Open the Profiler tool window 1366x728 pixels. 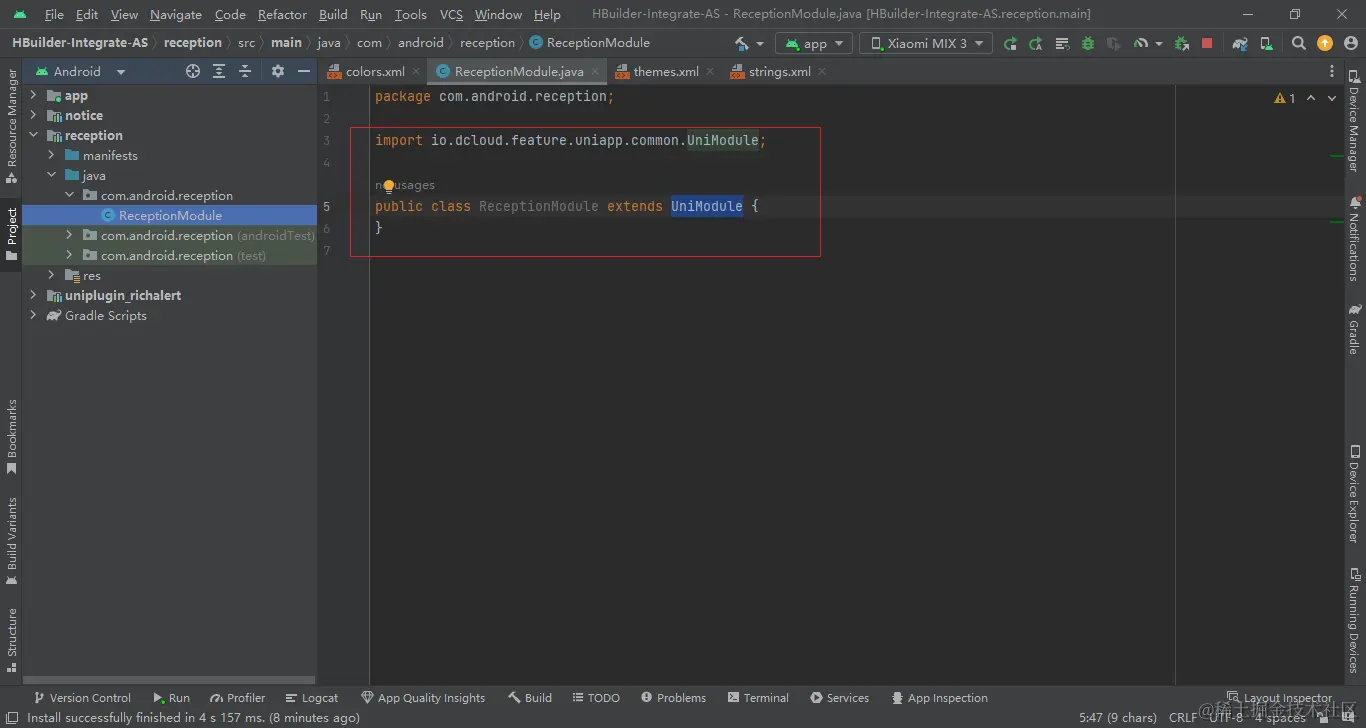(x=238, y=698)
